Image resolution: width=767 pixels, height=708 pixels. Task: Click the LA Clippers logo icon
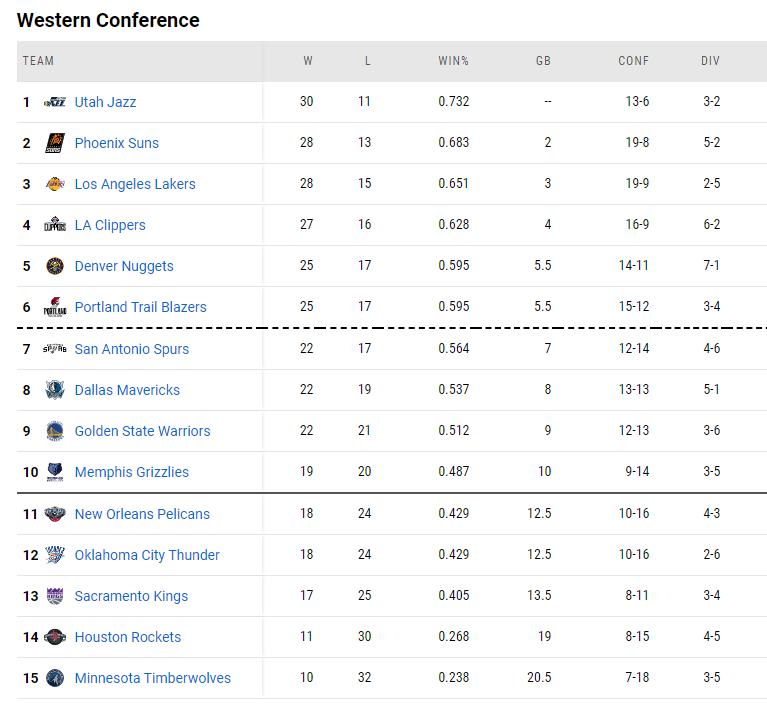click(x=55, y=225)
